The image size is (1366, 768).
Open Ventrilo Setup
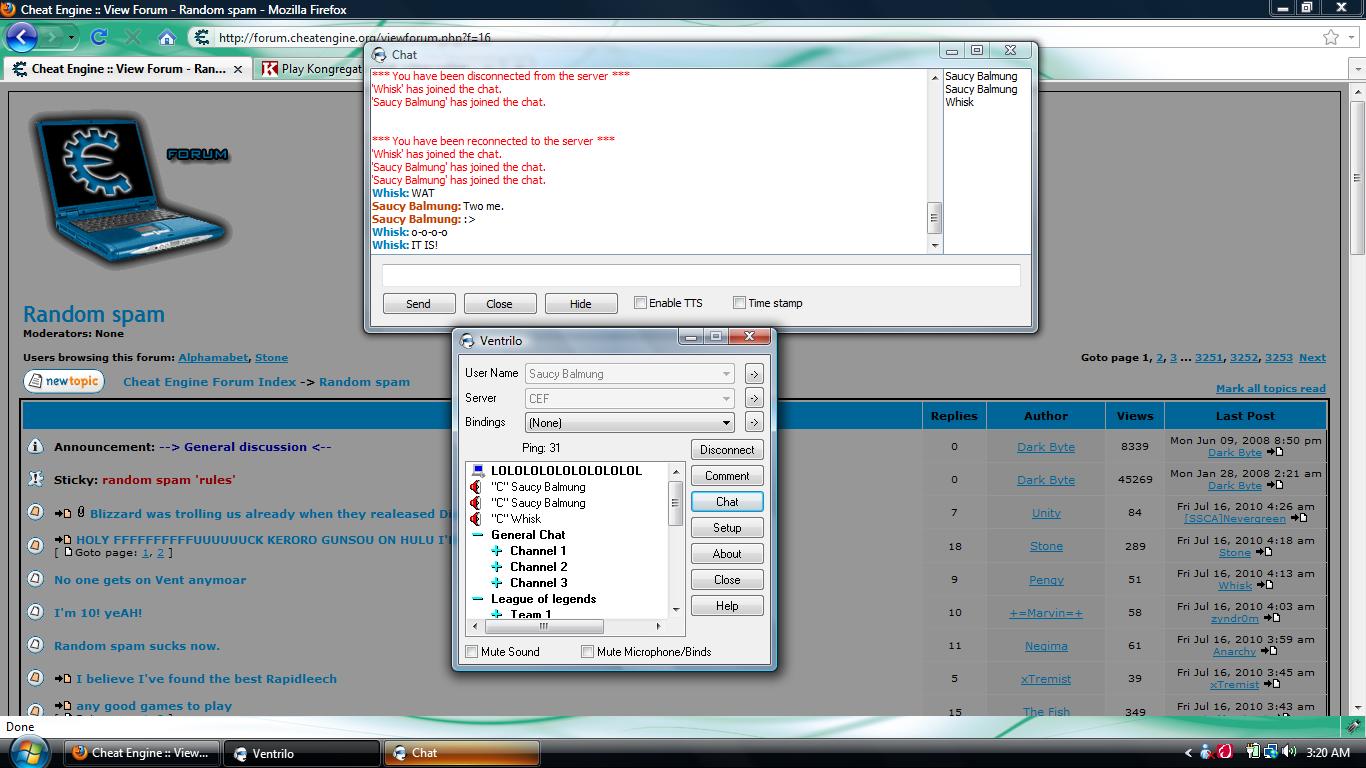point(727,528)
